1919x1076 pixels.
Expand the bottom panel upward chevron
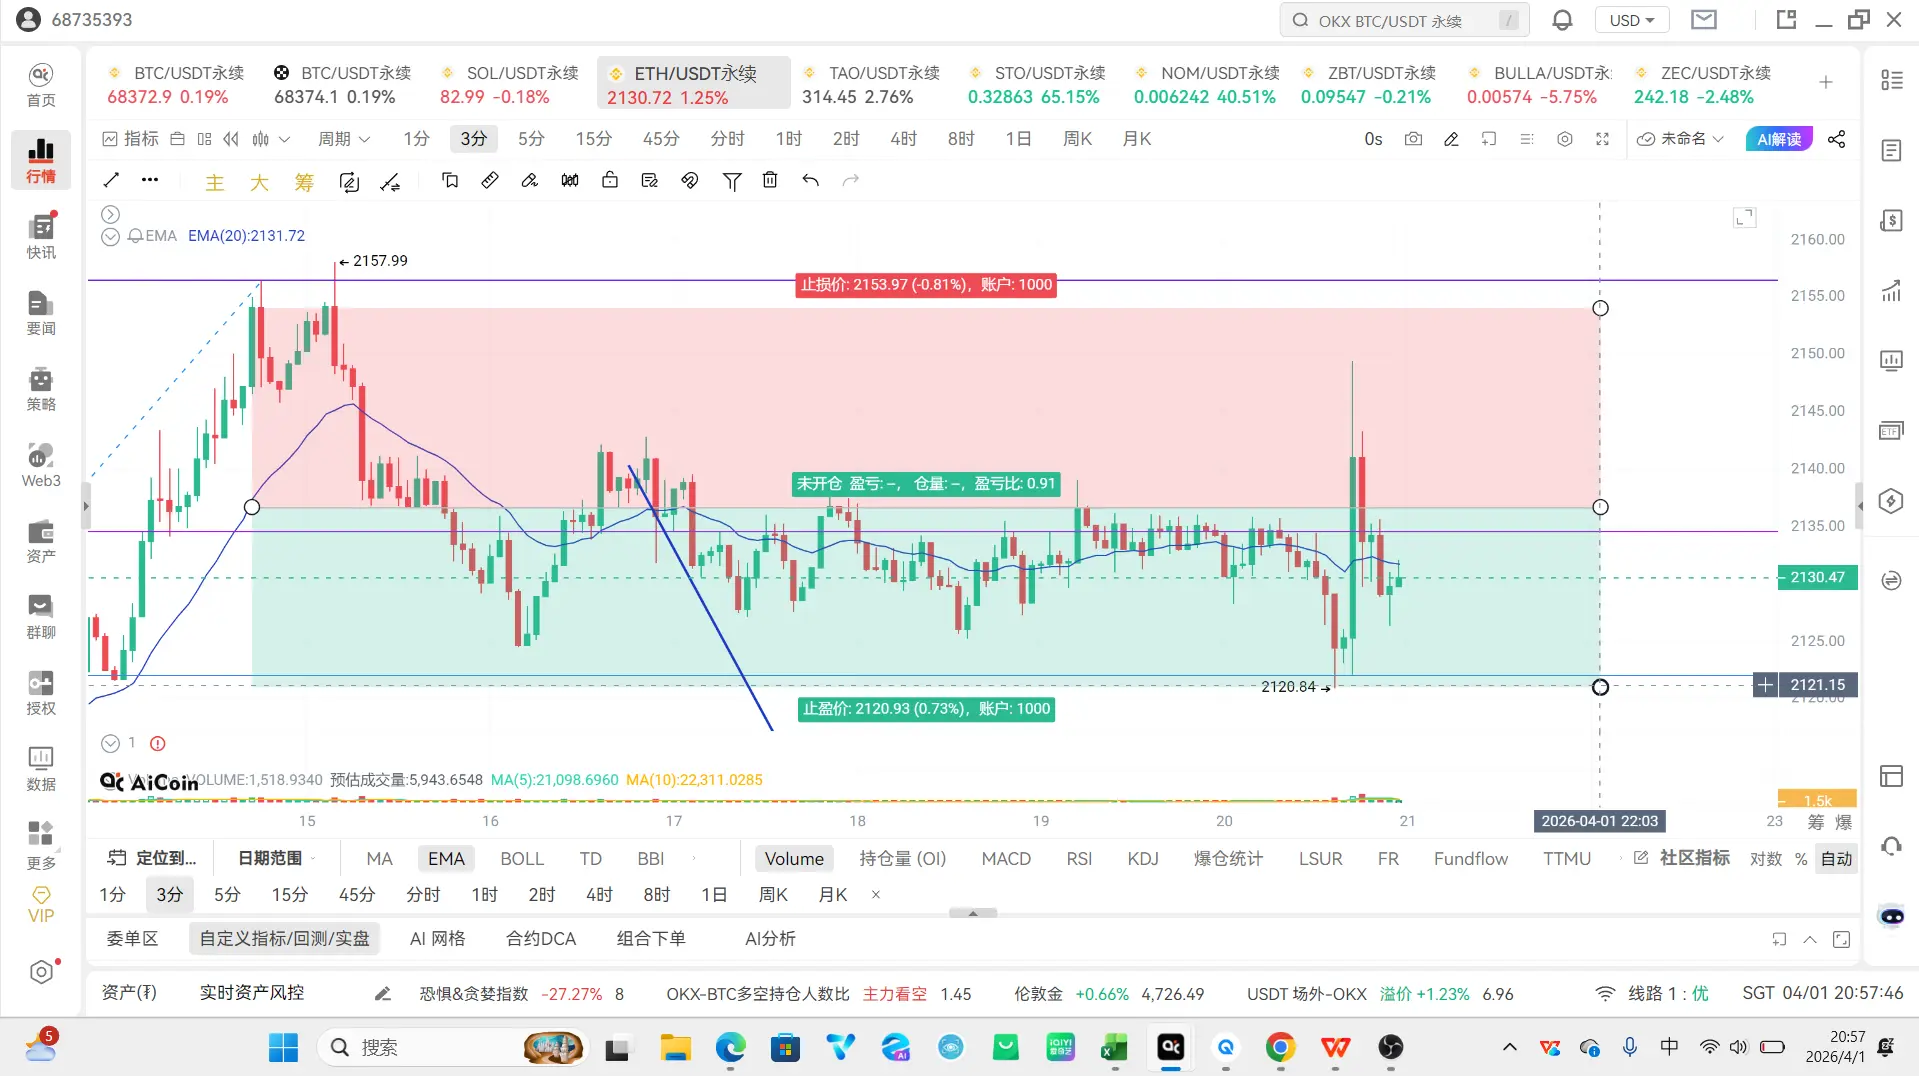pos(1810,939)
